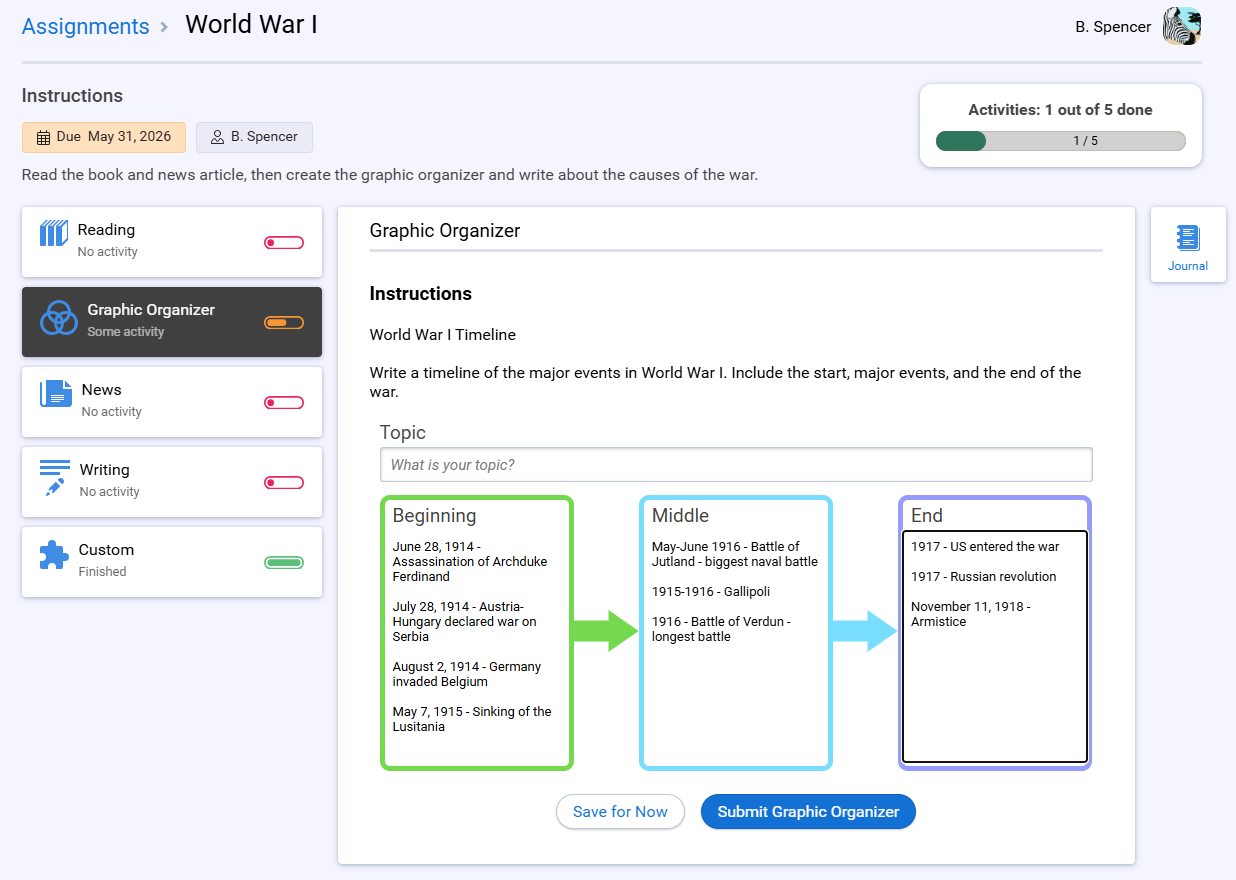Click the Writing status indicator pill

point(284,483)
